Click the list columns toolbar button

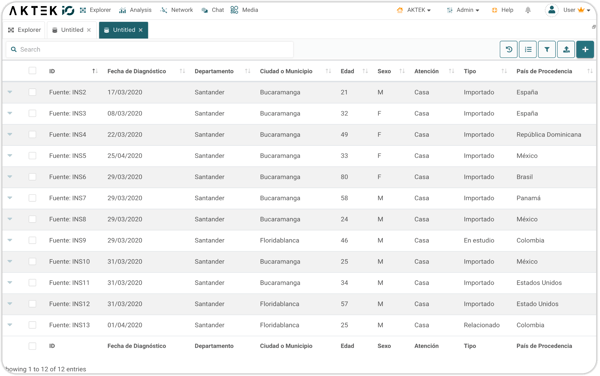[x=528, y=49]
